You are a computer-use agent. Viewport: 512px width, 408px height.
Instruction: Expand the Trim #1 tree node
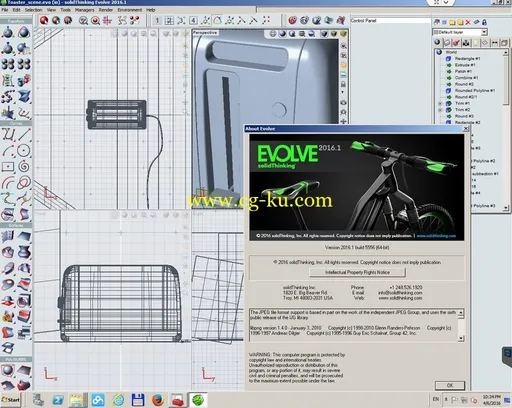(440, 103)
